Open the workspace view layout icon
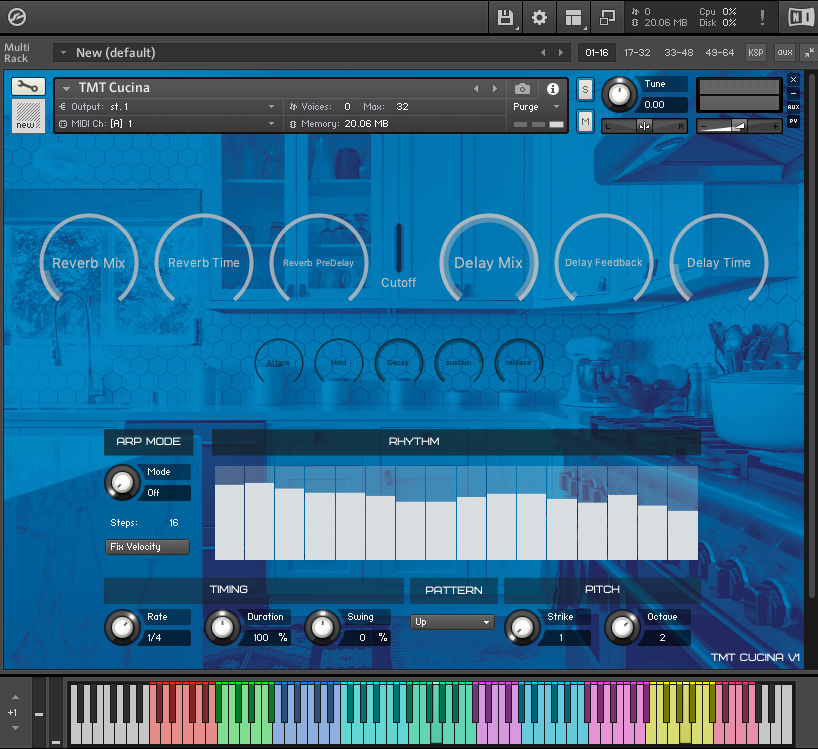 point(573,17)
